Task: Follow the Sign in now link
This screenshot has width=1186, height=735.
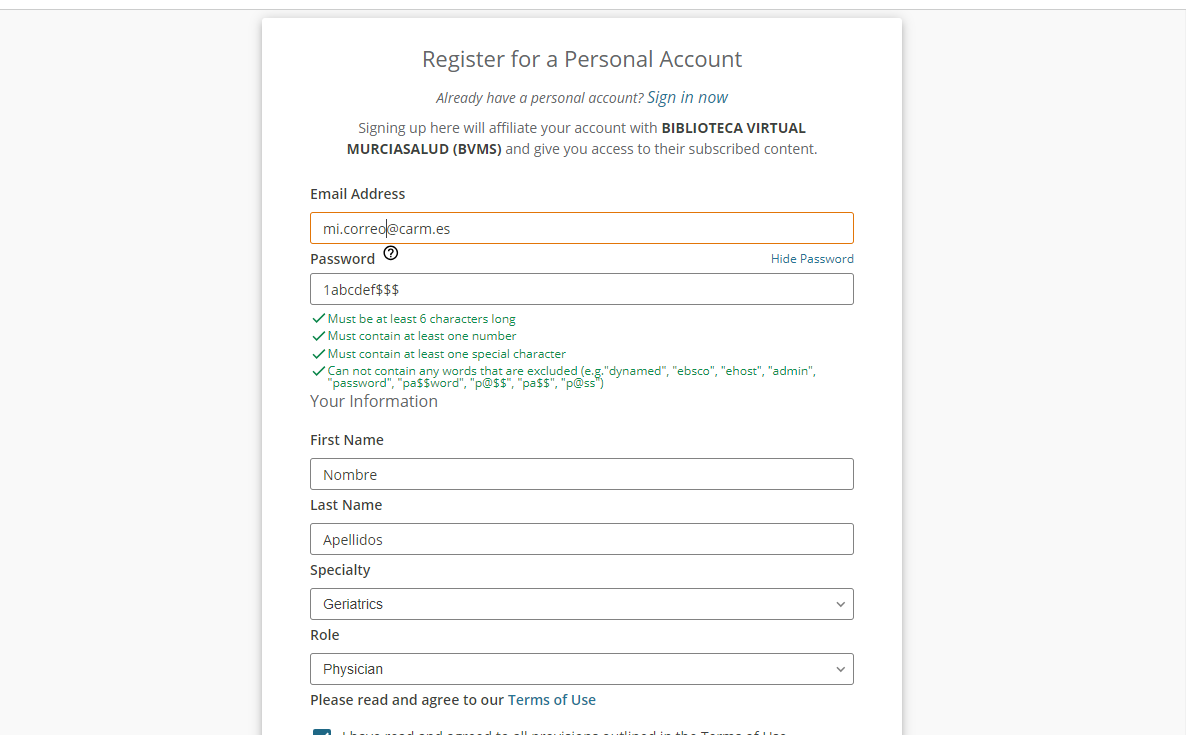Action: coord(687,97)
